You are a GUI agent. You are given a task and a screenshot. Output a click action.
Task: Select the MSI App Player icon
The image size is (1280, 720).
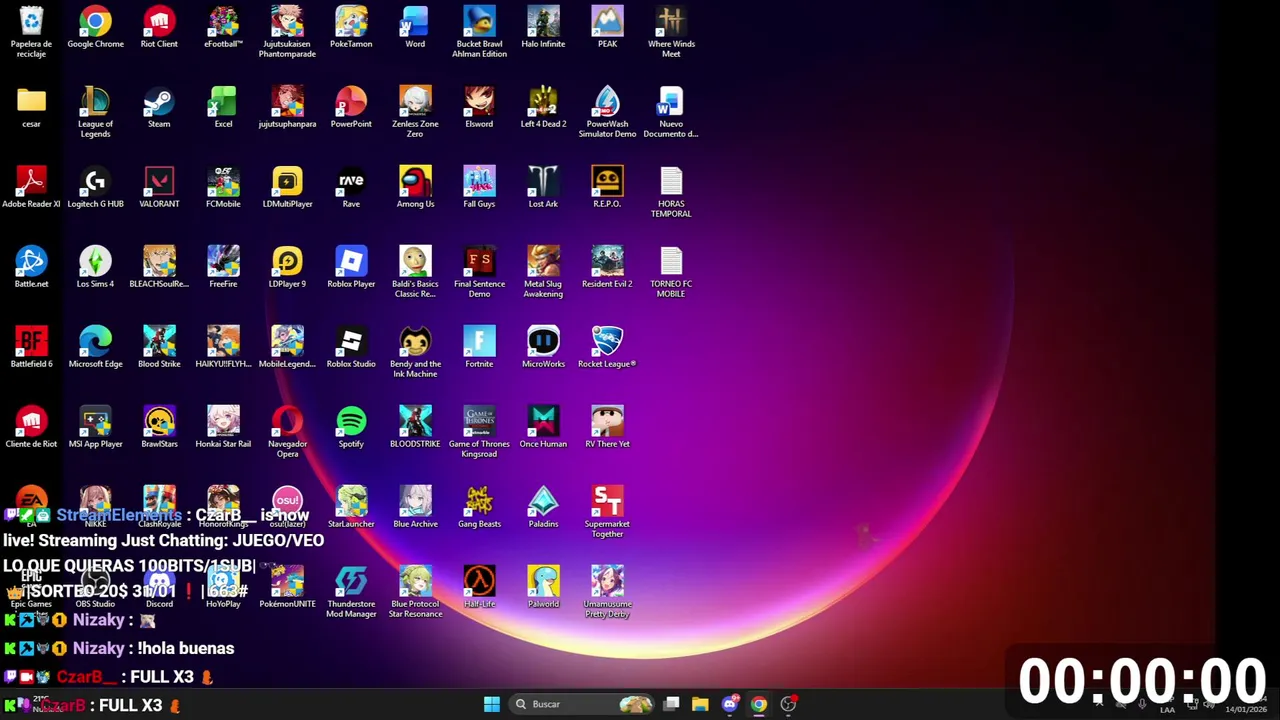point(95,427)
